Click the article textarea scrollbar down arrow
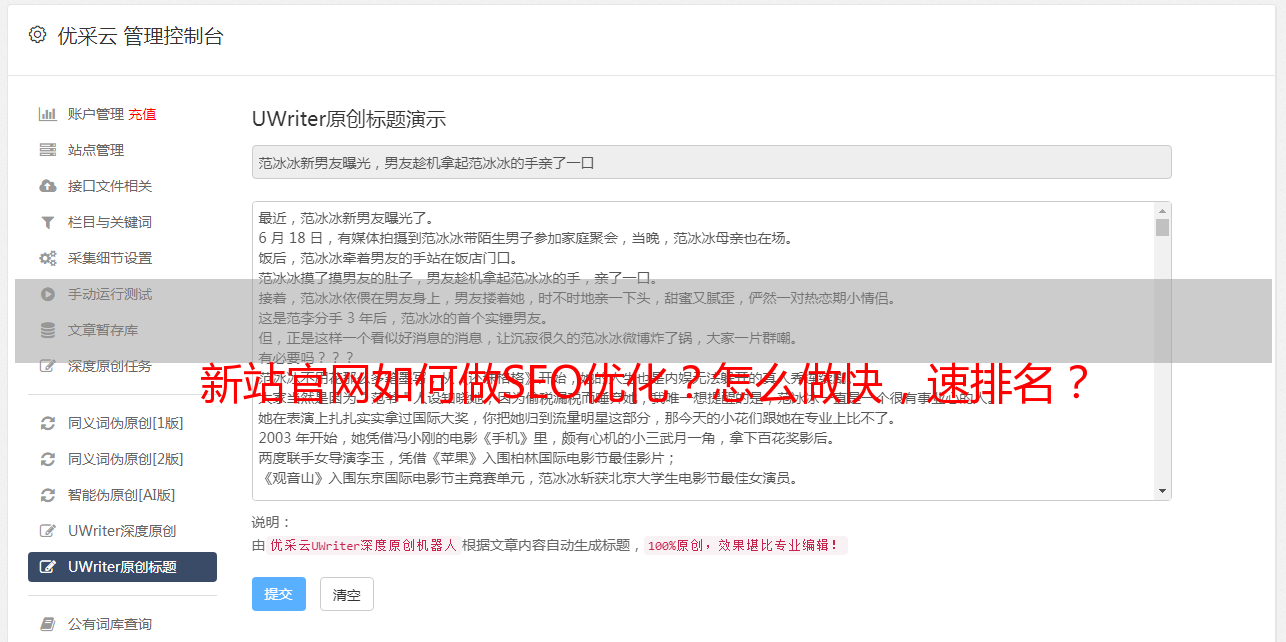The height and width of the screenshot is (642, 1286). 1162,491
